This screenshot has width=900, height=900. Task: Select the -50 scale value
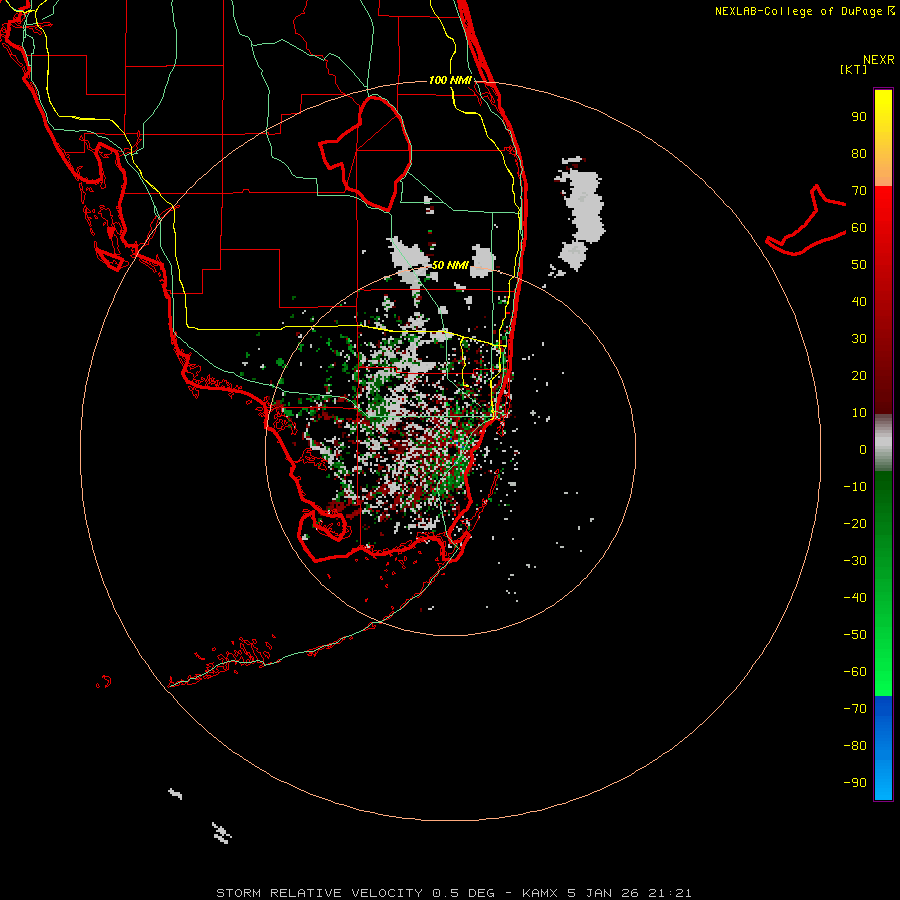(855, 635)
